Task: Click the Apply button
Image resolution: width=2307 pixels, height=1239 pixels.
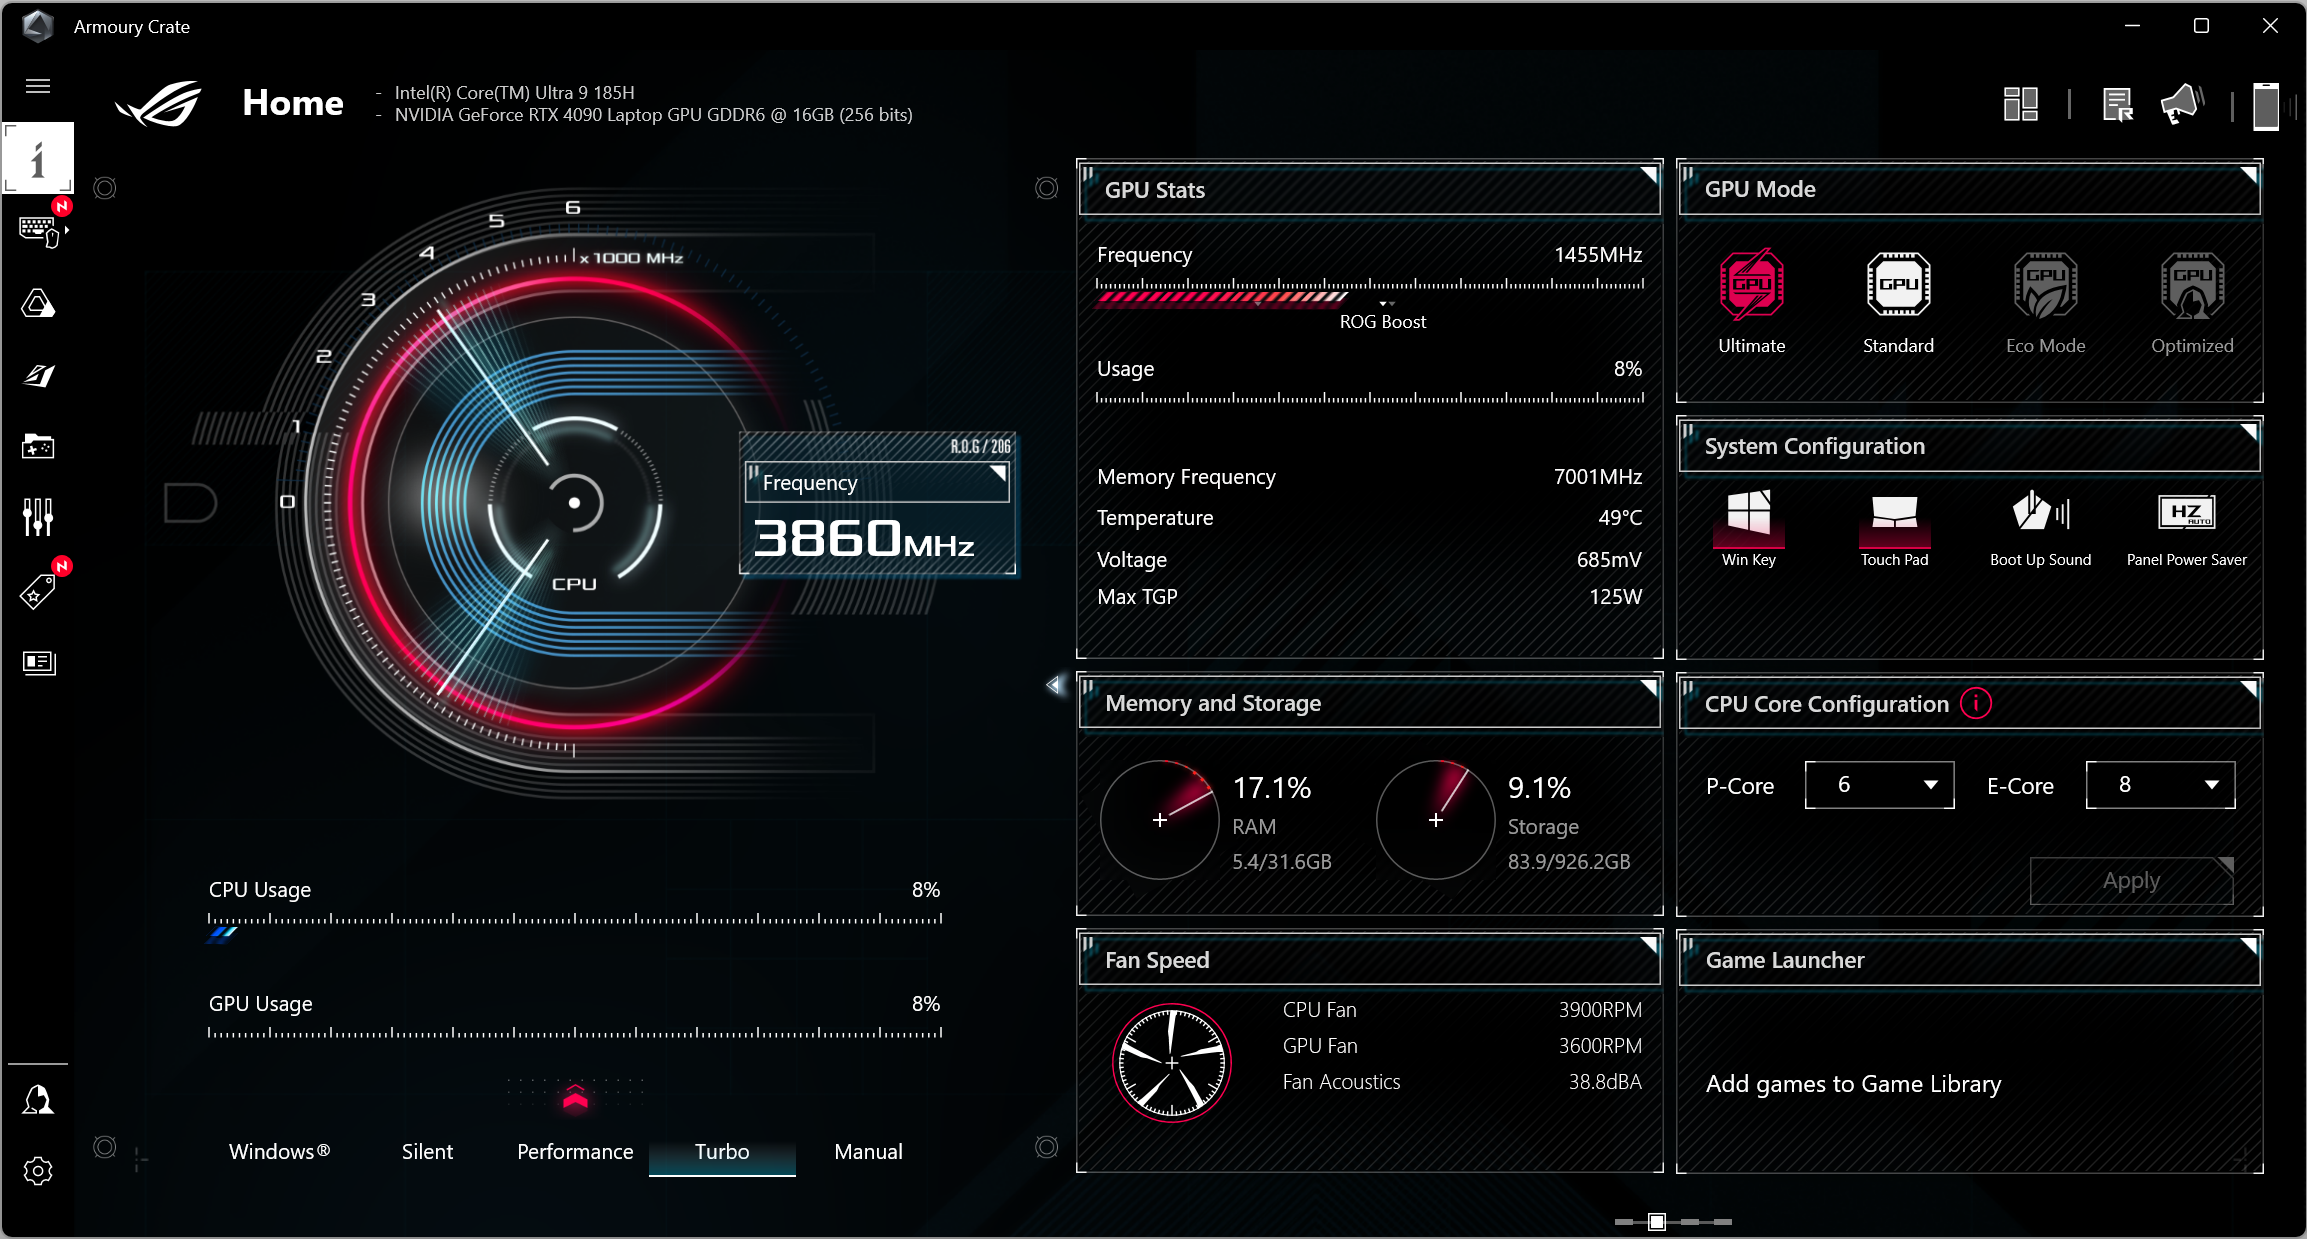Action: click(x=2131, y=881)
